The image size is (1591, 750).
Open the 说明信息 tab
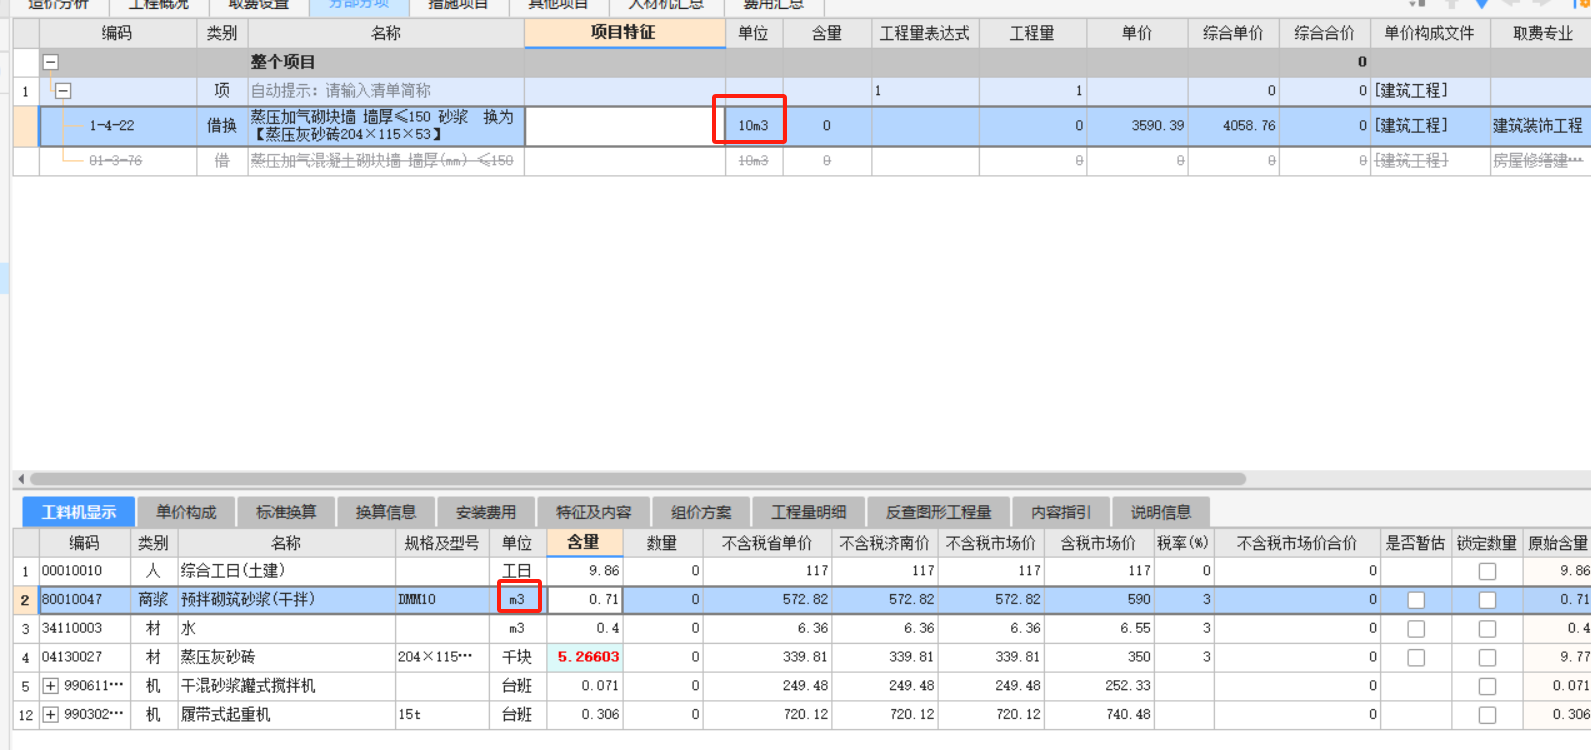coord(1161,512)
